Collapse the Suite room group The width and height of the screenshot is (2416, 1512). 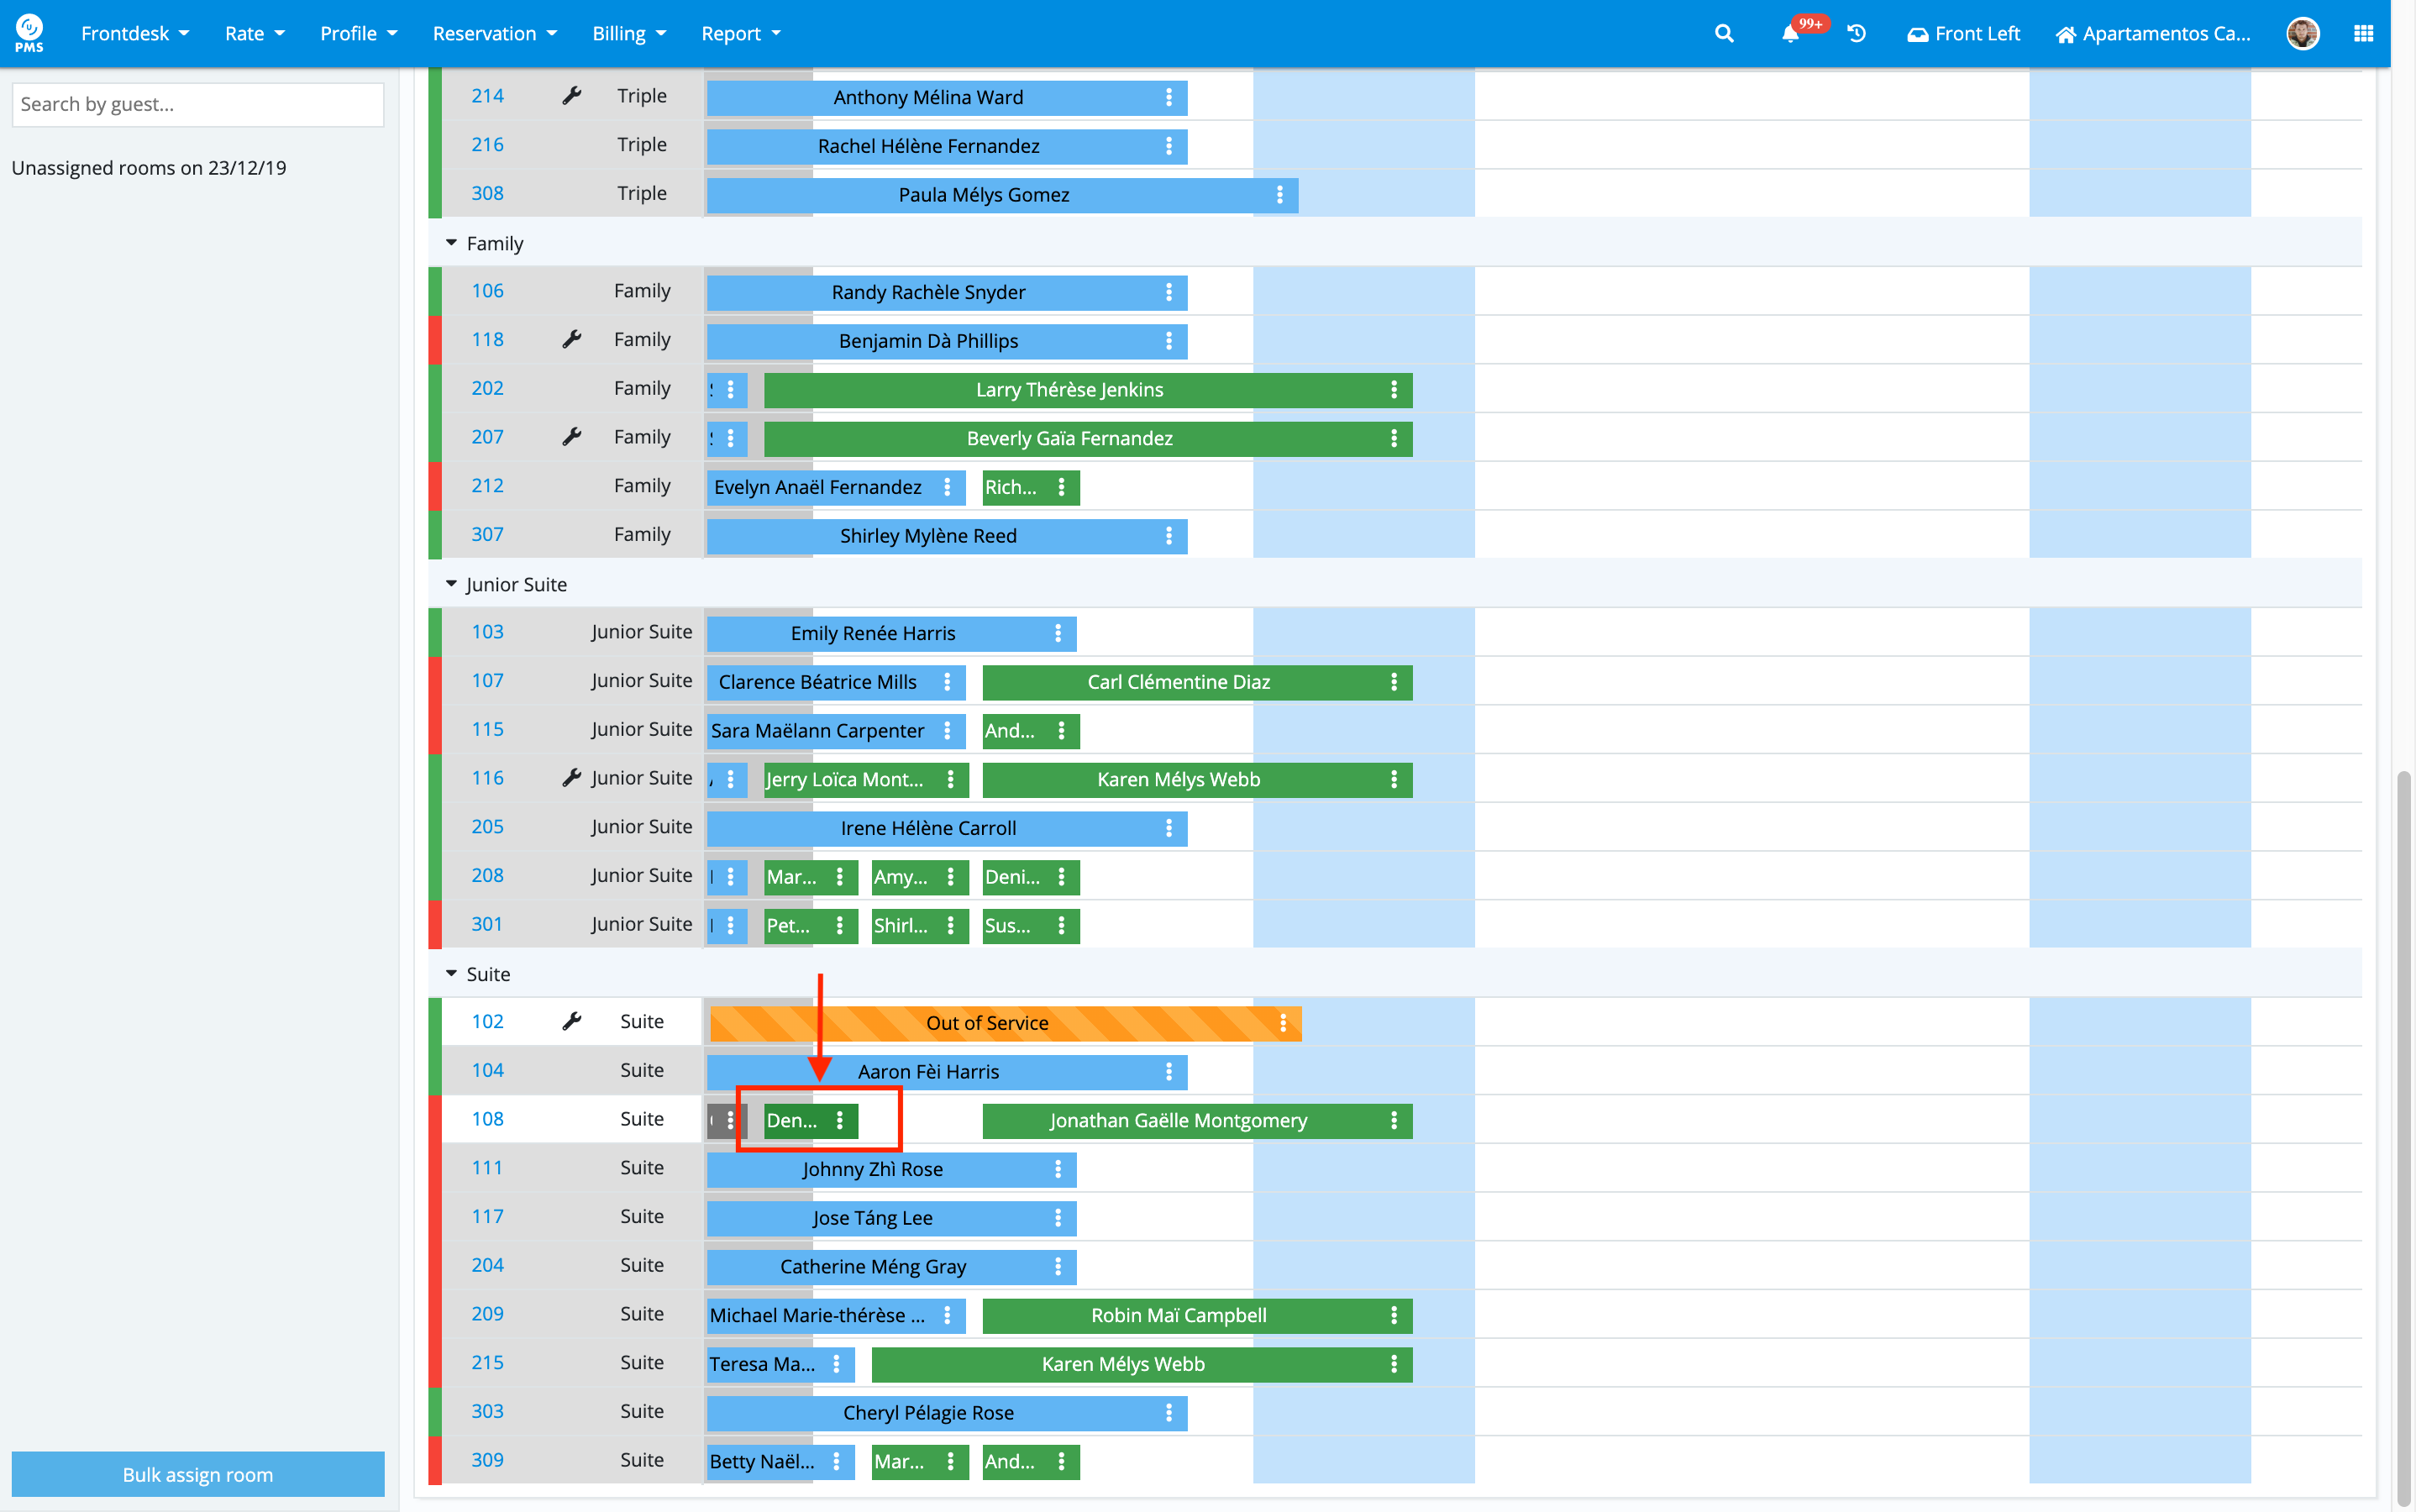click(x=451, y=974)
